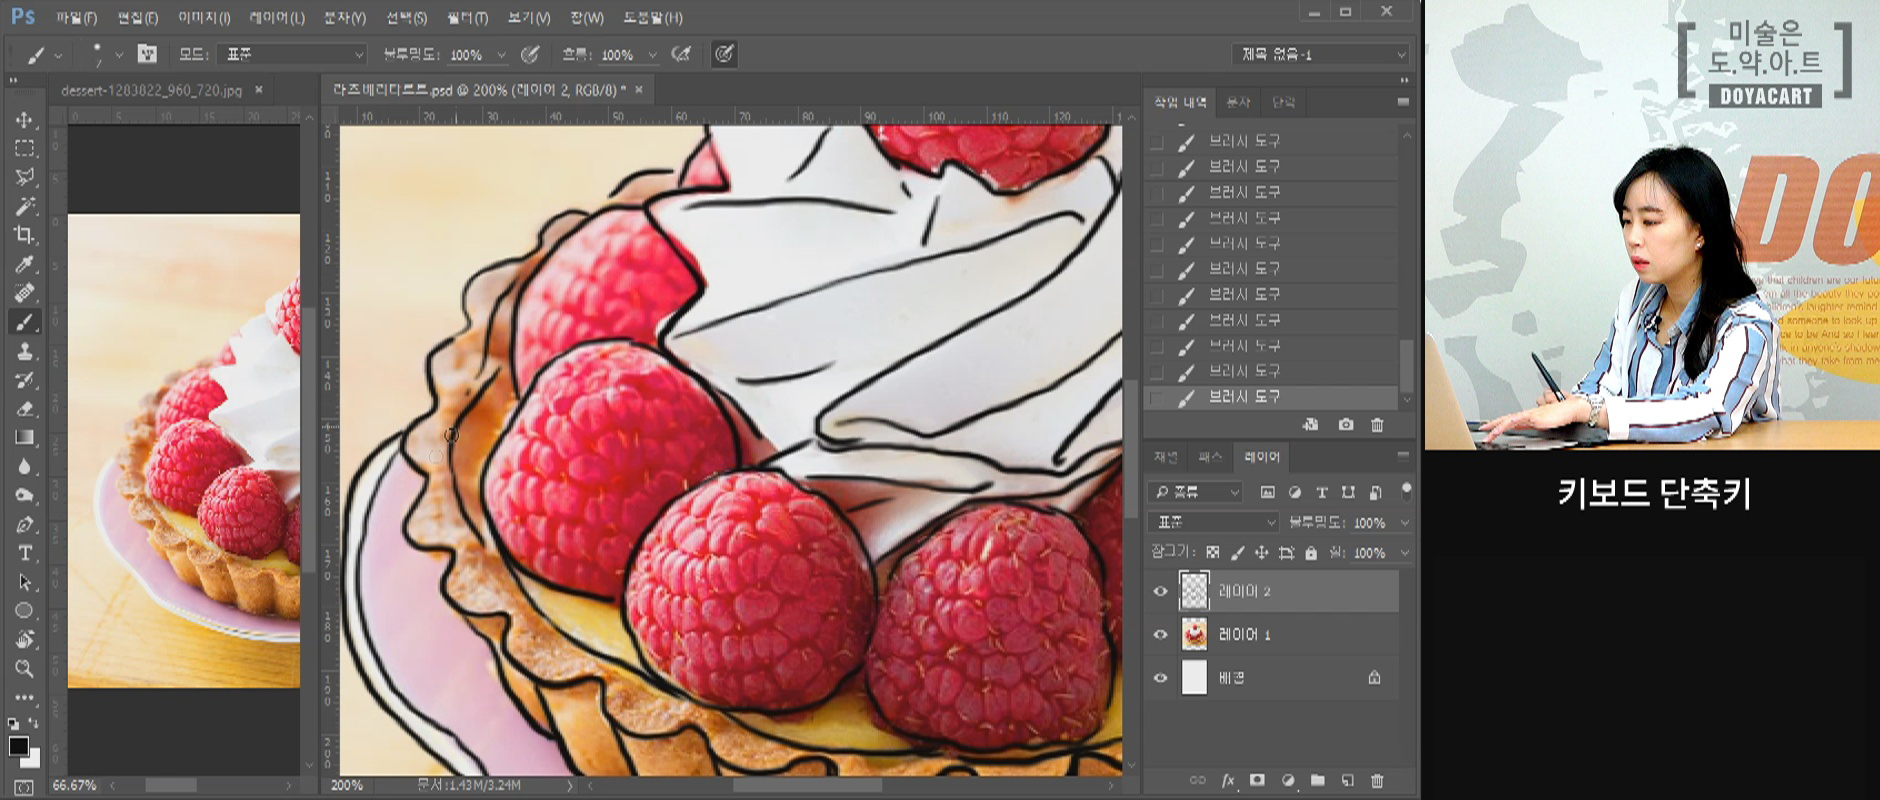Open the 파일(F) menu
Viewport: 1880px width, 800px height.
tap(77, 18)
